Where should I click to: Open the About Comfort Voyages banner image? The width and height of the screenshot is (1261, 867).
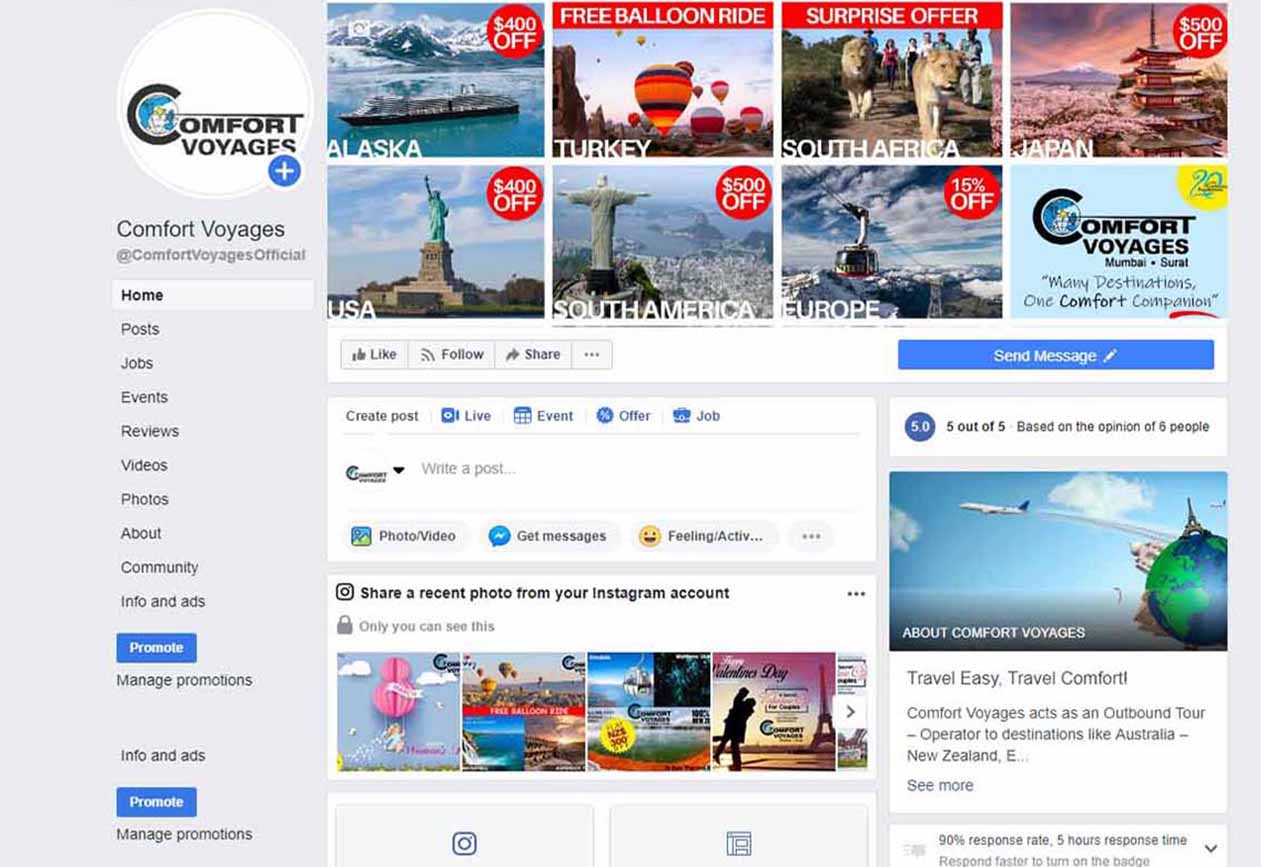point(1058,561)
